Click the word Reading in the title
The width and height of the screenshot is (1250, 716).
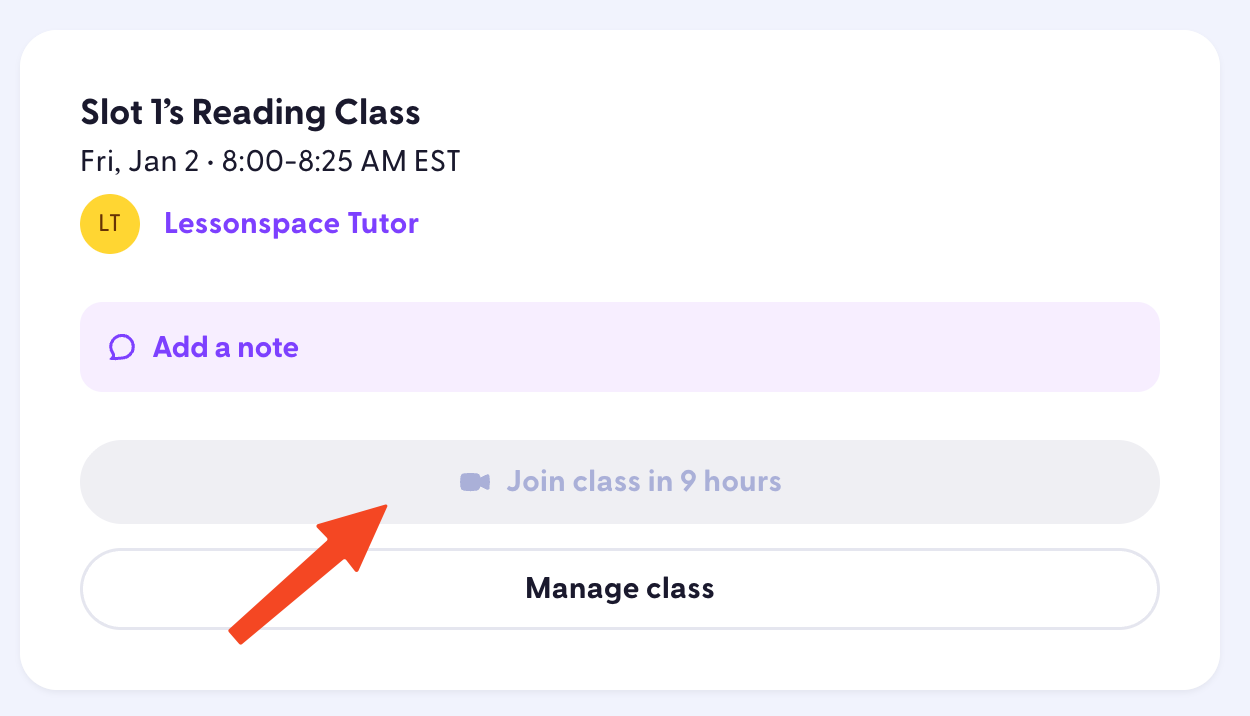(259, 113)
